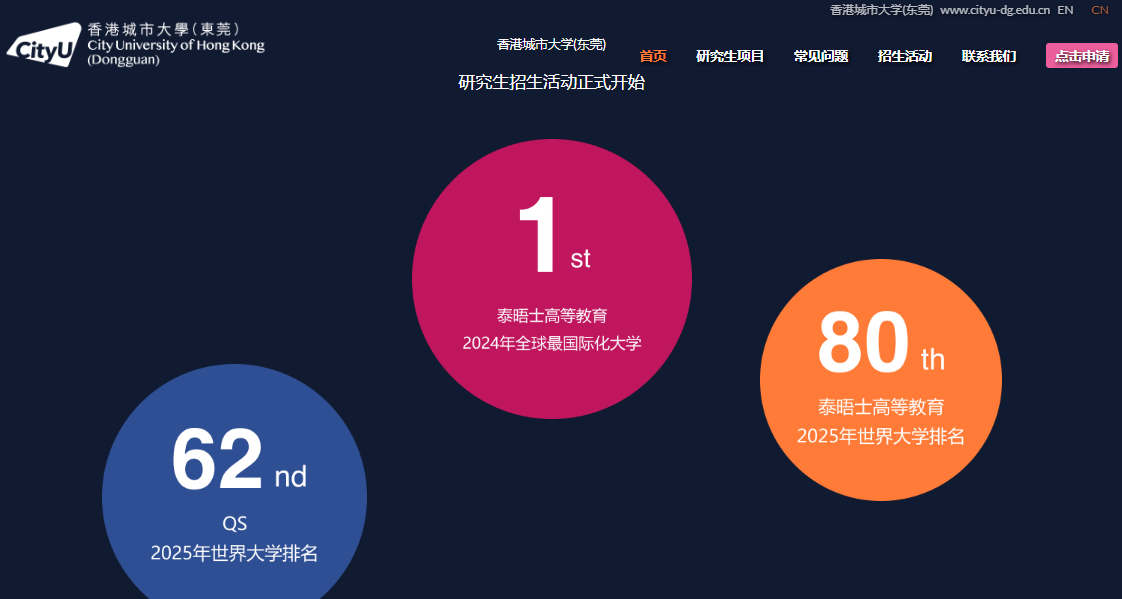Viewport: 1122px width, 599px height.
Task: Click the large 1 st number
Action: point(553,235)
